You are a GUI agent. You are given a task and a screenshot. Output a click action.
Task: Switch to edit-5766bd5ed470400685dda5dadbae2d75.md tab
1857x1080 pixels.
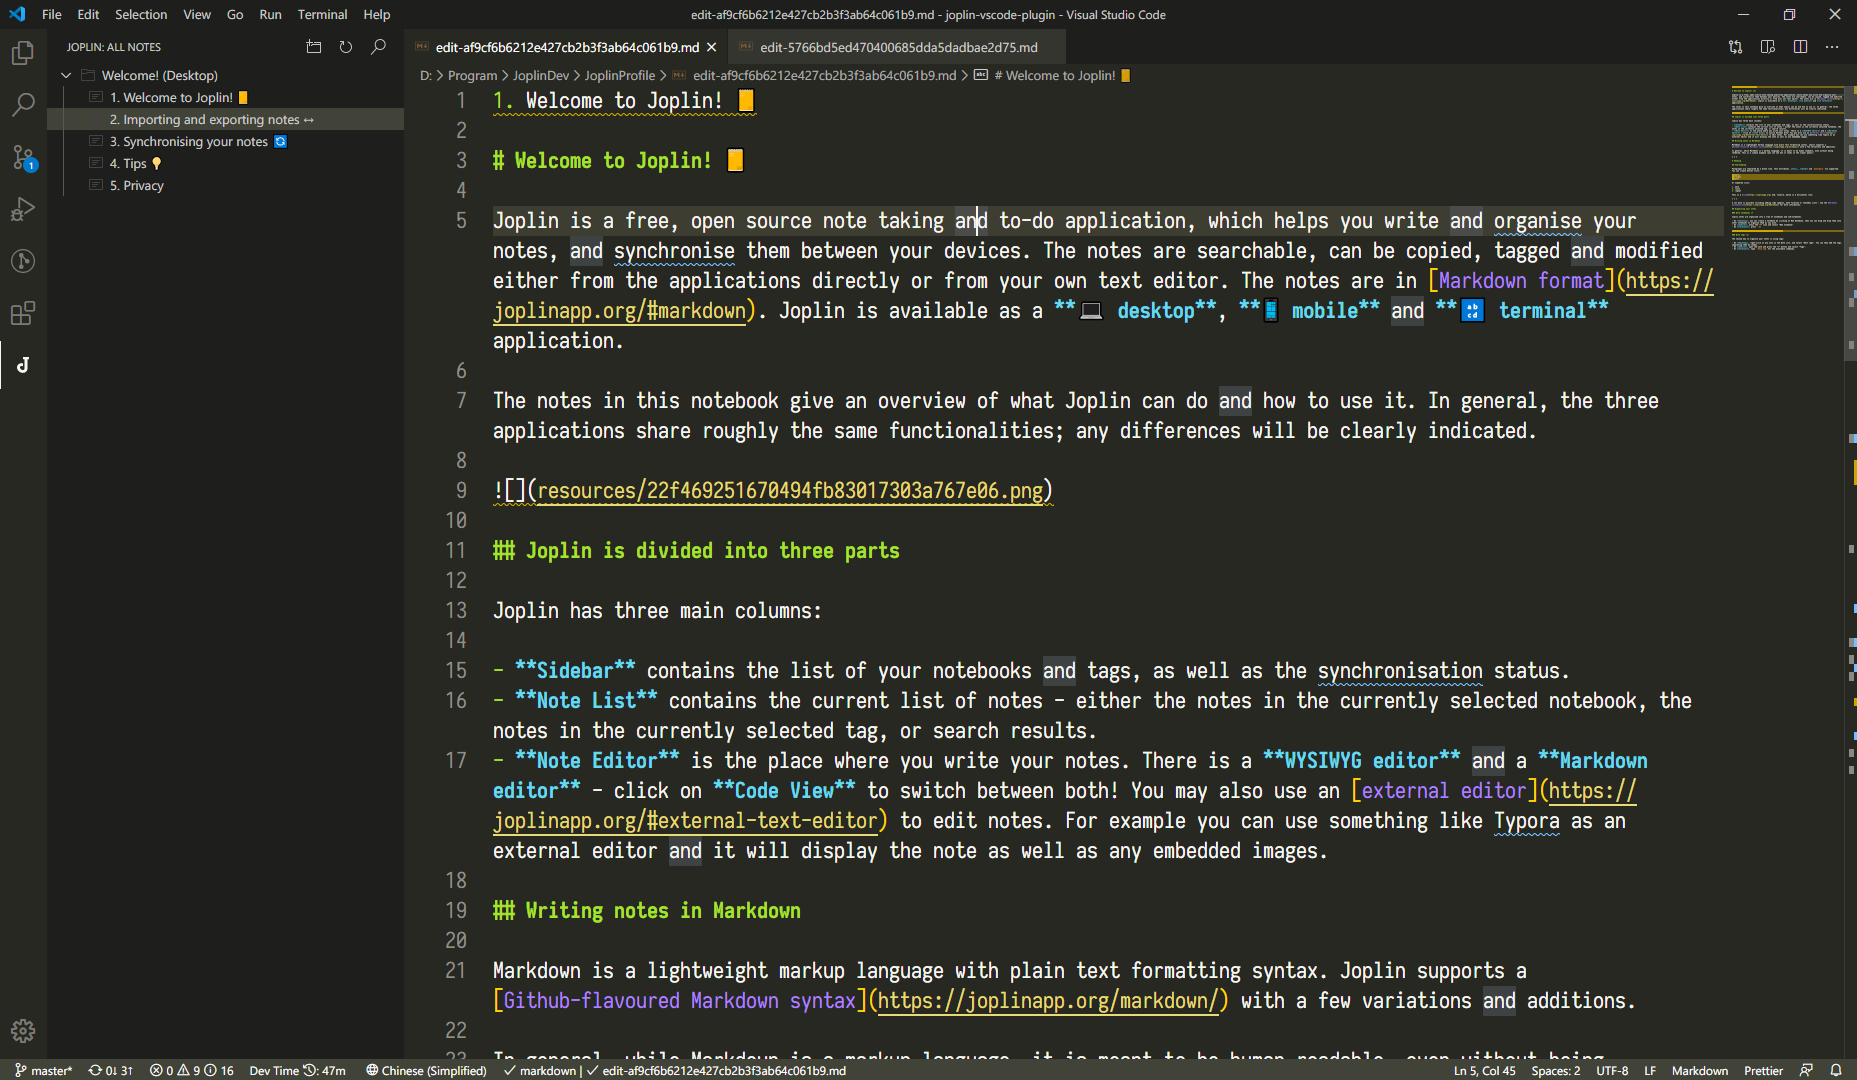coord(898,47)
